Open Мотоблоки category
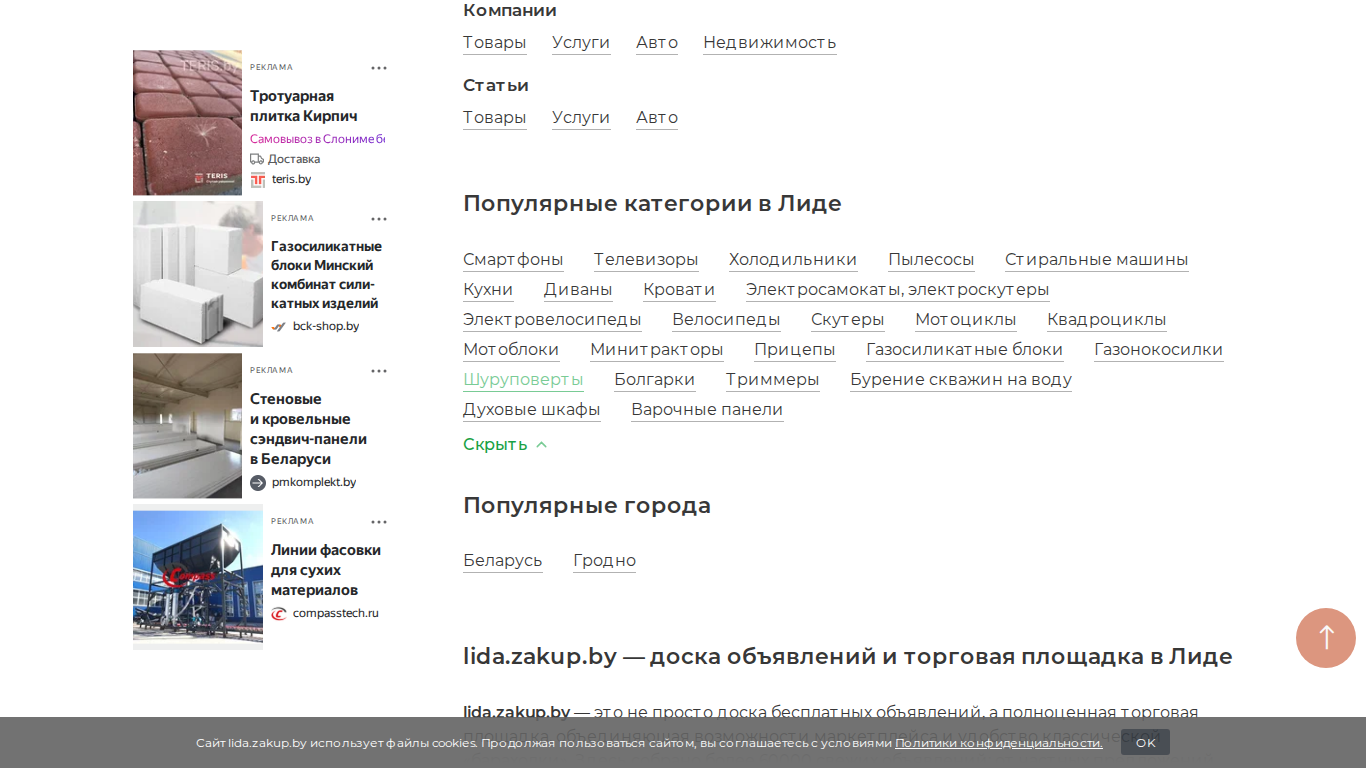Viewport: 1366px width, 768px height. pyautogui.click(x=511, y=350)
